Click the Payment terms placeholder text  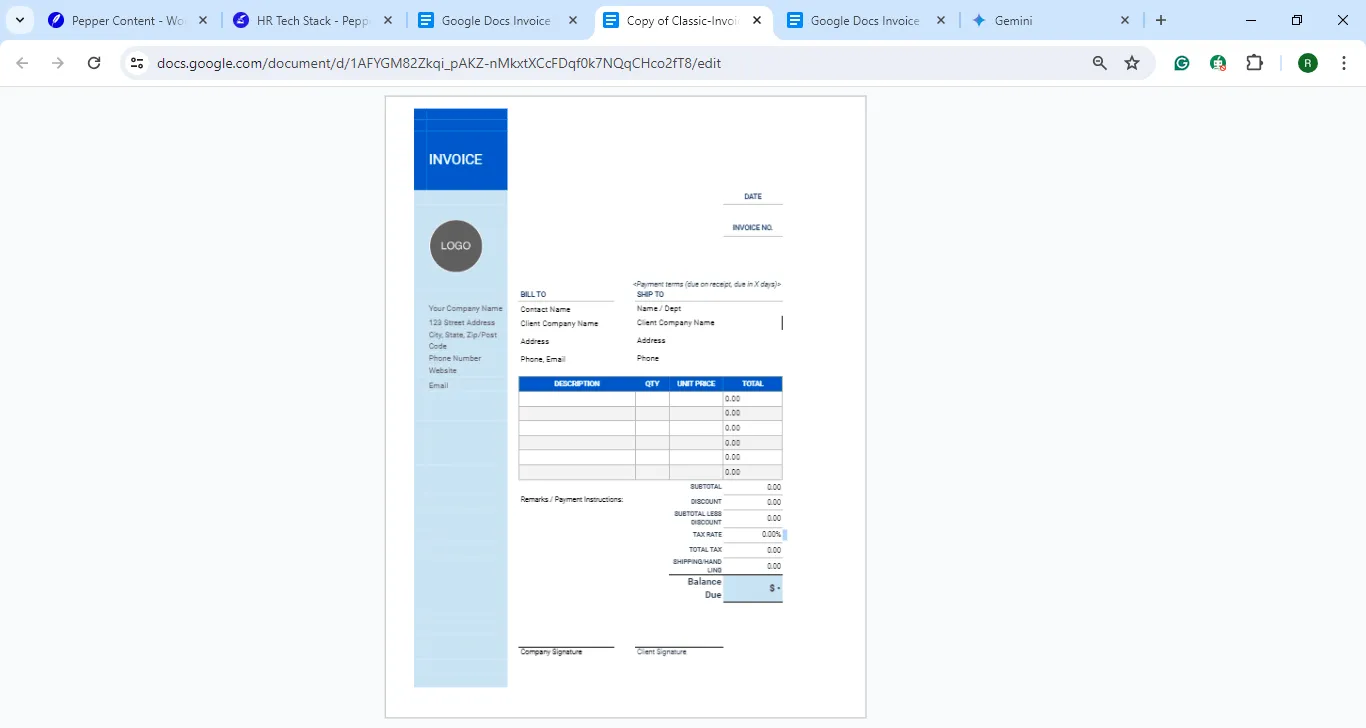pyautogui.click(x=707, y=285)
